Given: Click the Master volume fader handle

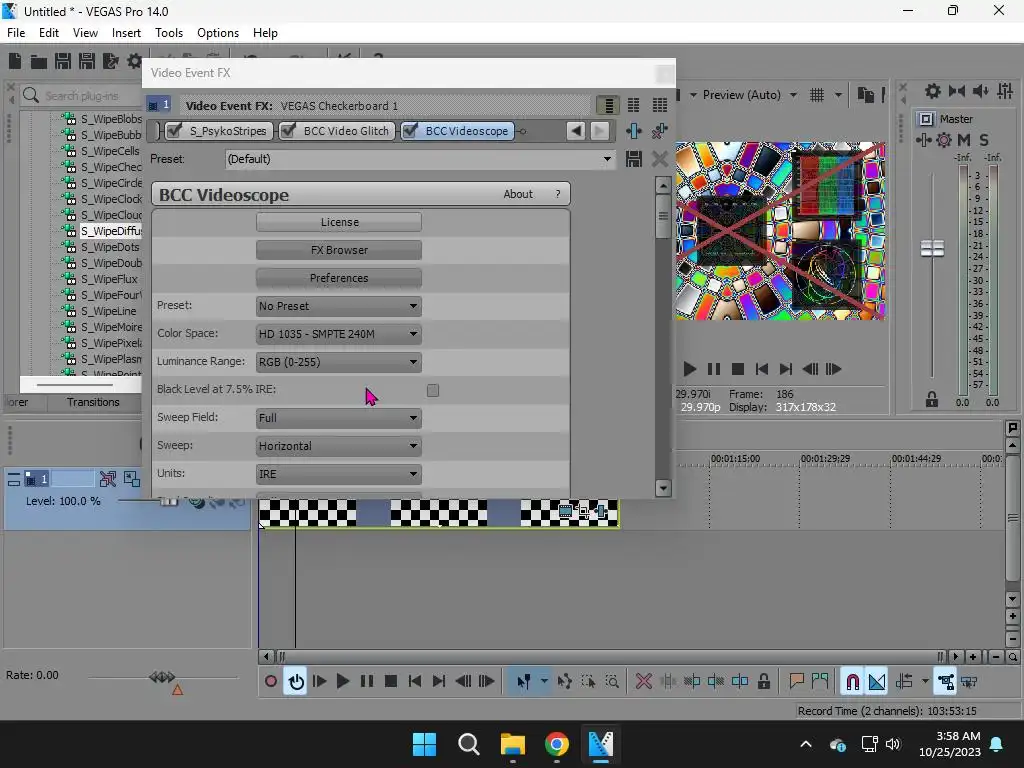Looking at the screenshot, I should 932,248.
